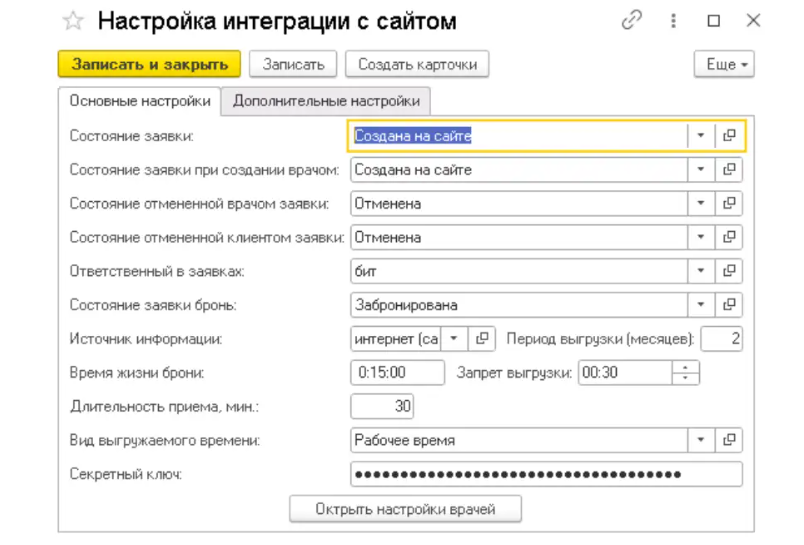
Task: Open 'Состояние заявки при создании врачом' item
Action: point(729,170)
